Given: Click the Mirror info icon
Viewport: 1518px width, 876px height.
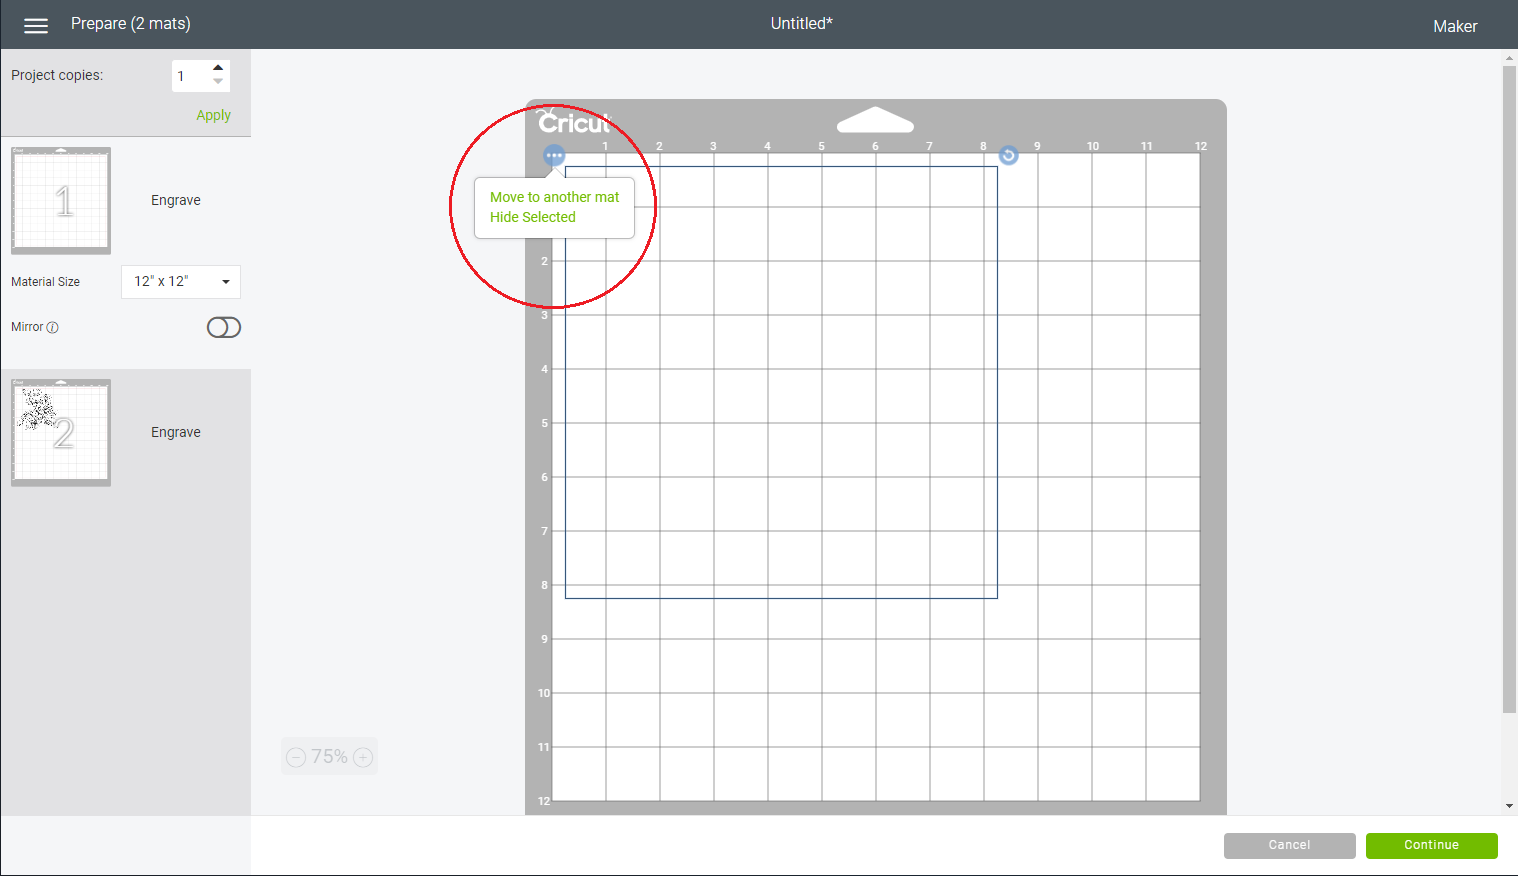Looking at the screenshot, I should click(x=53, y=328).
